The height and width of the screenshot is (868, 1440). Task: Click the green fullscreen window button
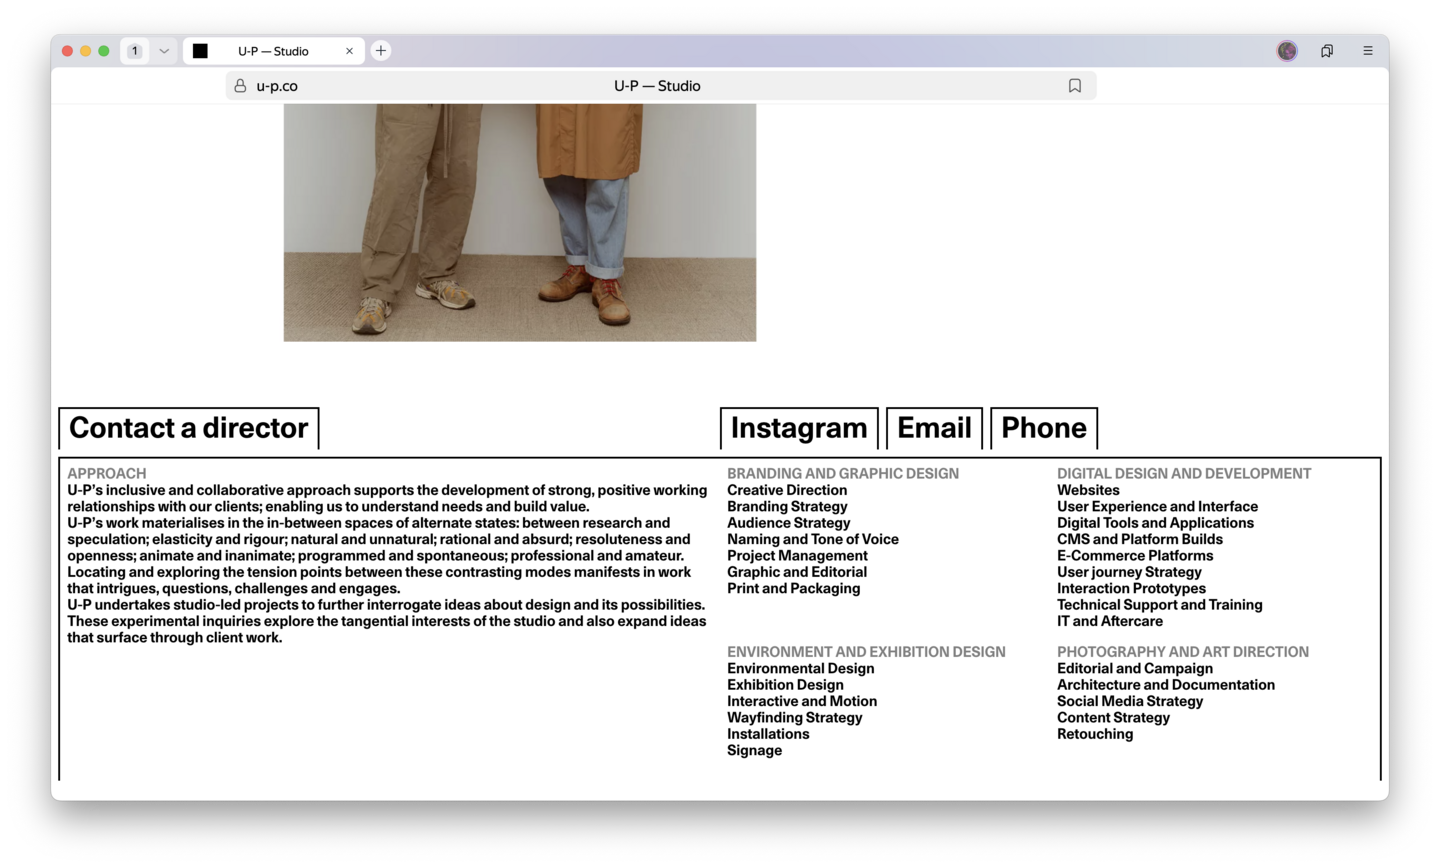(104, 51)
